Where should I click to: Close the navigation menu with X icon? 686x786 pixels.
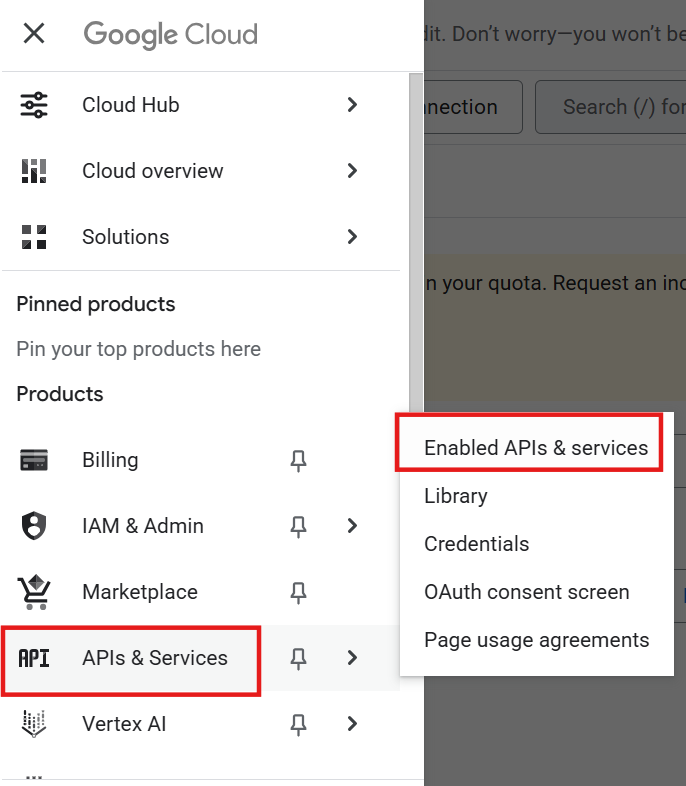click(x=34, y=34)
